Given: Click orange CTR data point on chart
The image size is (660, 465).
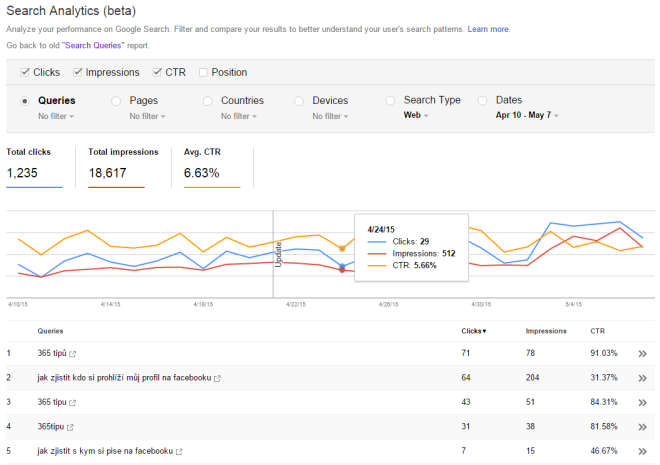Looking at the screenshot, I should 342,248.
